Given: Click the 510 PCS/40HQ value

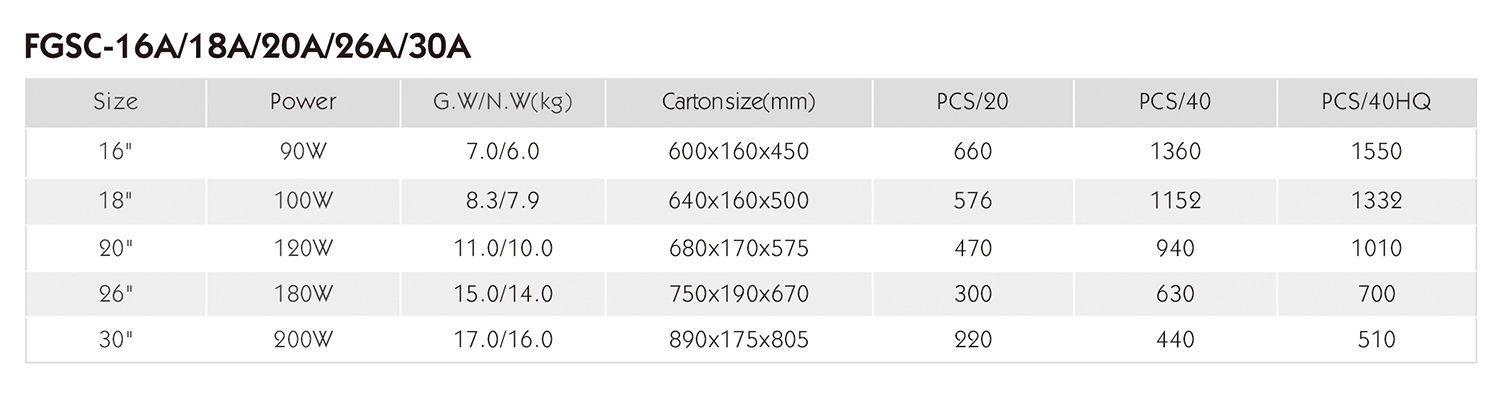Looking at the screenshot, I should click(x=1377, y=341).
